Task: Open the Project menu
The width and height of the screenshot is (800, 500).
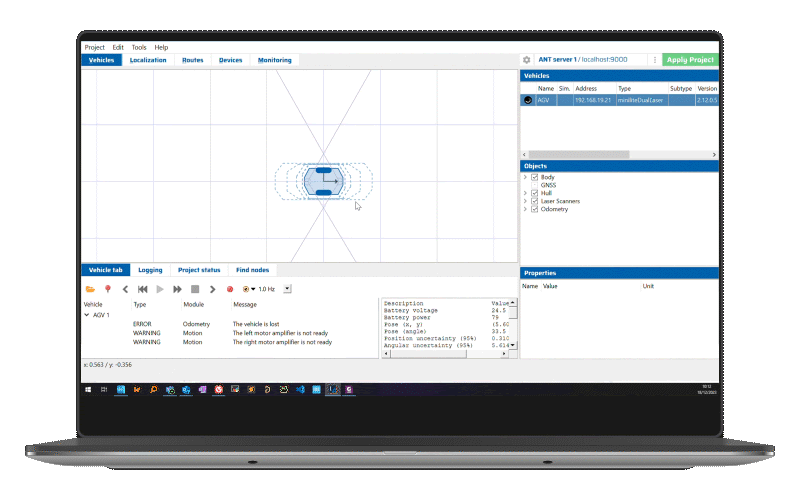Action: pos(94,47)
